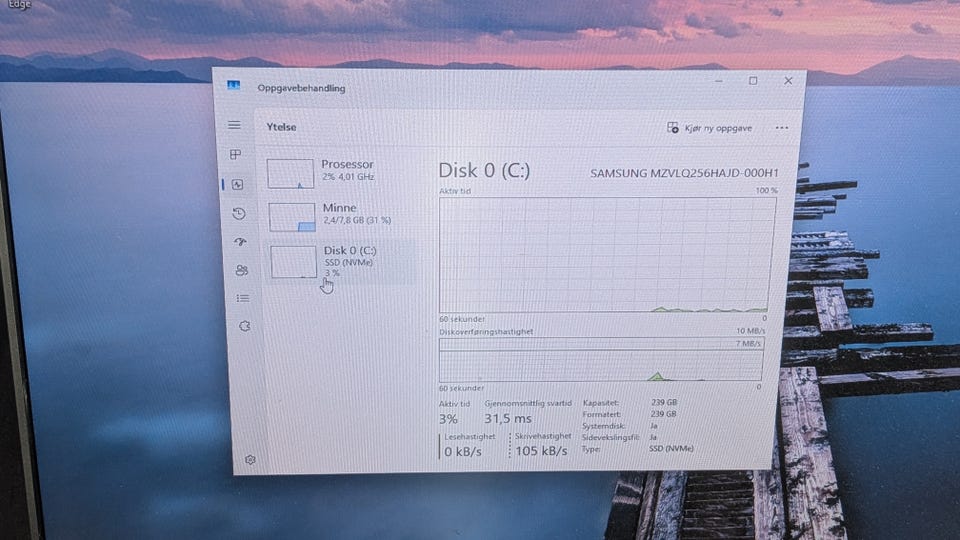Click the 0 kB/s read speed value
The image size is (960, 540).
463,452
